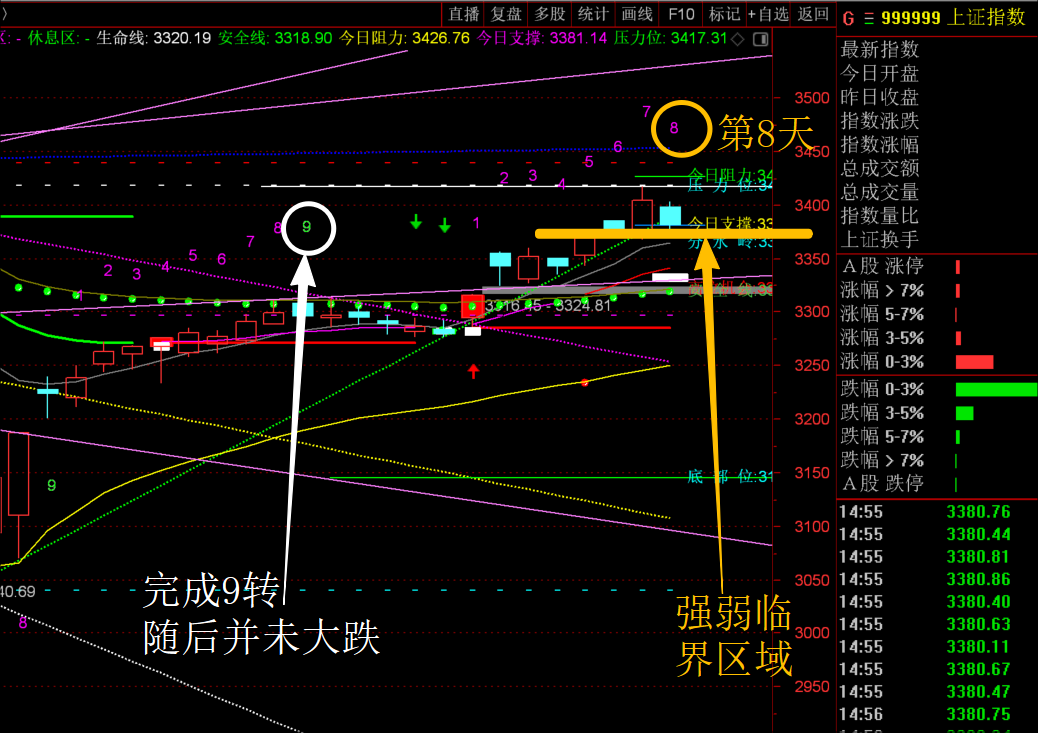Click the A股 跌停 row
Image resolution: width=1038 pixels, height=733 pixels.
tap(937, 483)
